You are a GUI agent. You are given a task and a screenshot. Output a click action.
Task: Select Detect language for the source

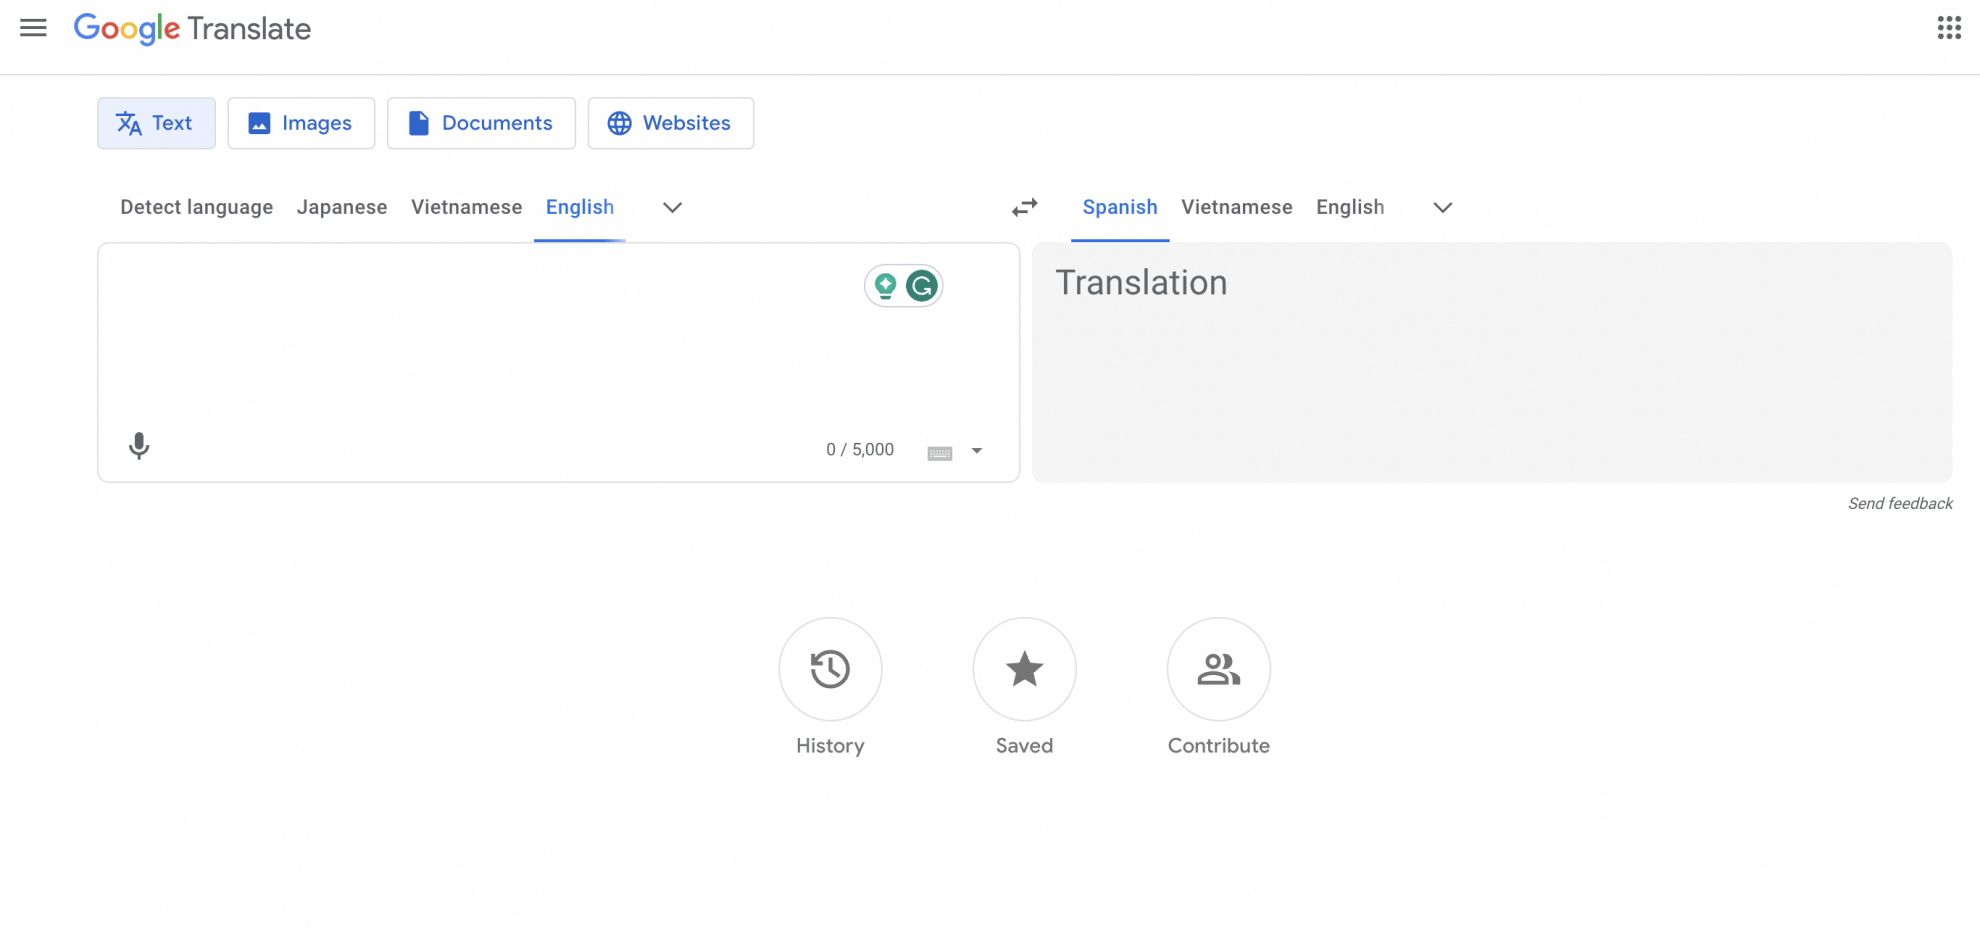pos(196,207)
